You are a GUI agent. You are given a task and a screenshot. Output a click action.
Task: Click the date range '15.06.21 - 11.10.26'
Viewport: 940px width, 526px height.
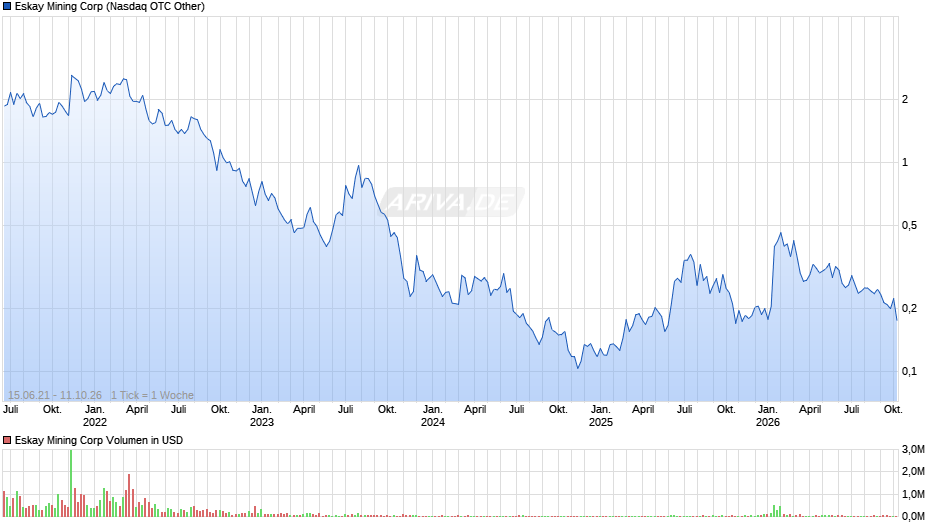pyautogui.click(x=55, y=395)
